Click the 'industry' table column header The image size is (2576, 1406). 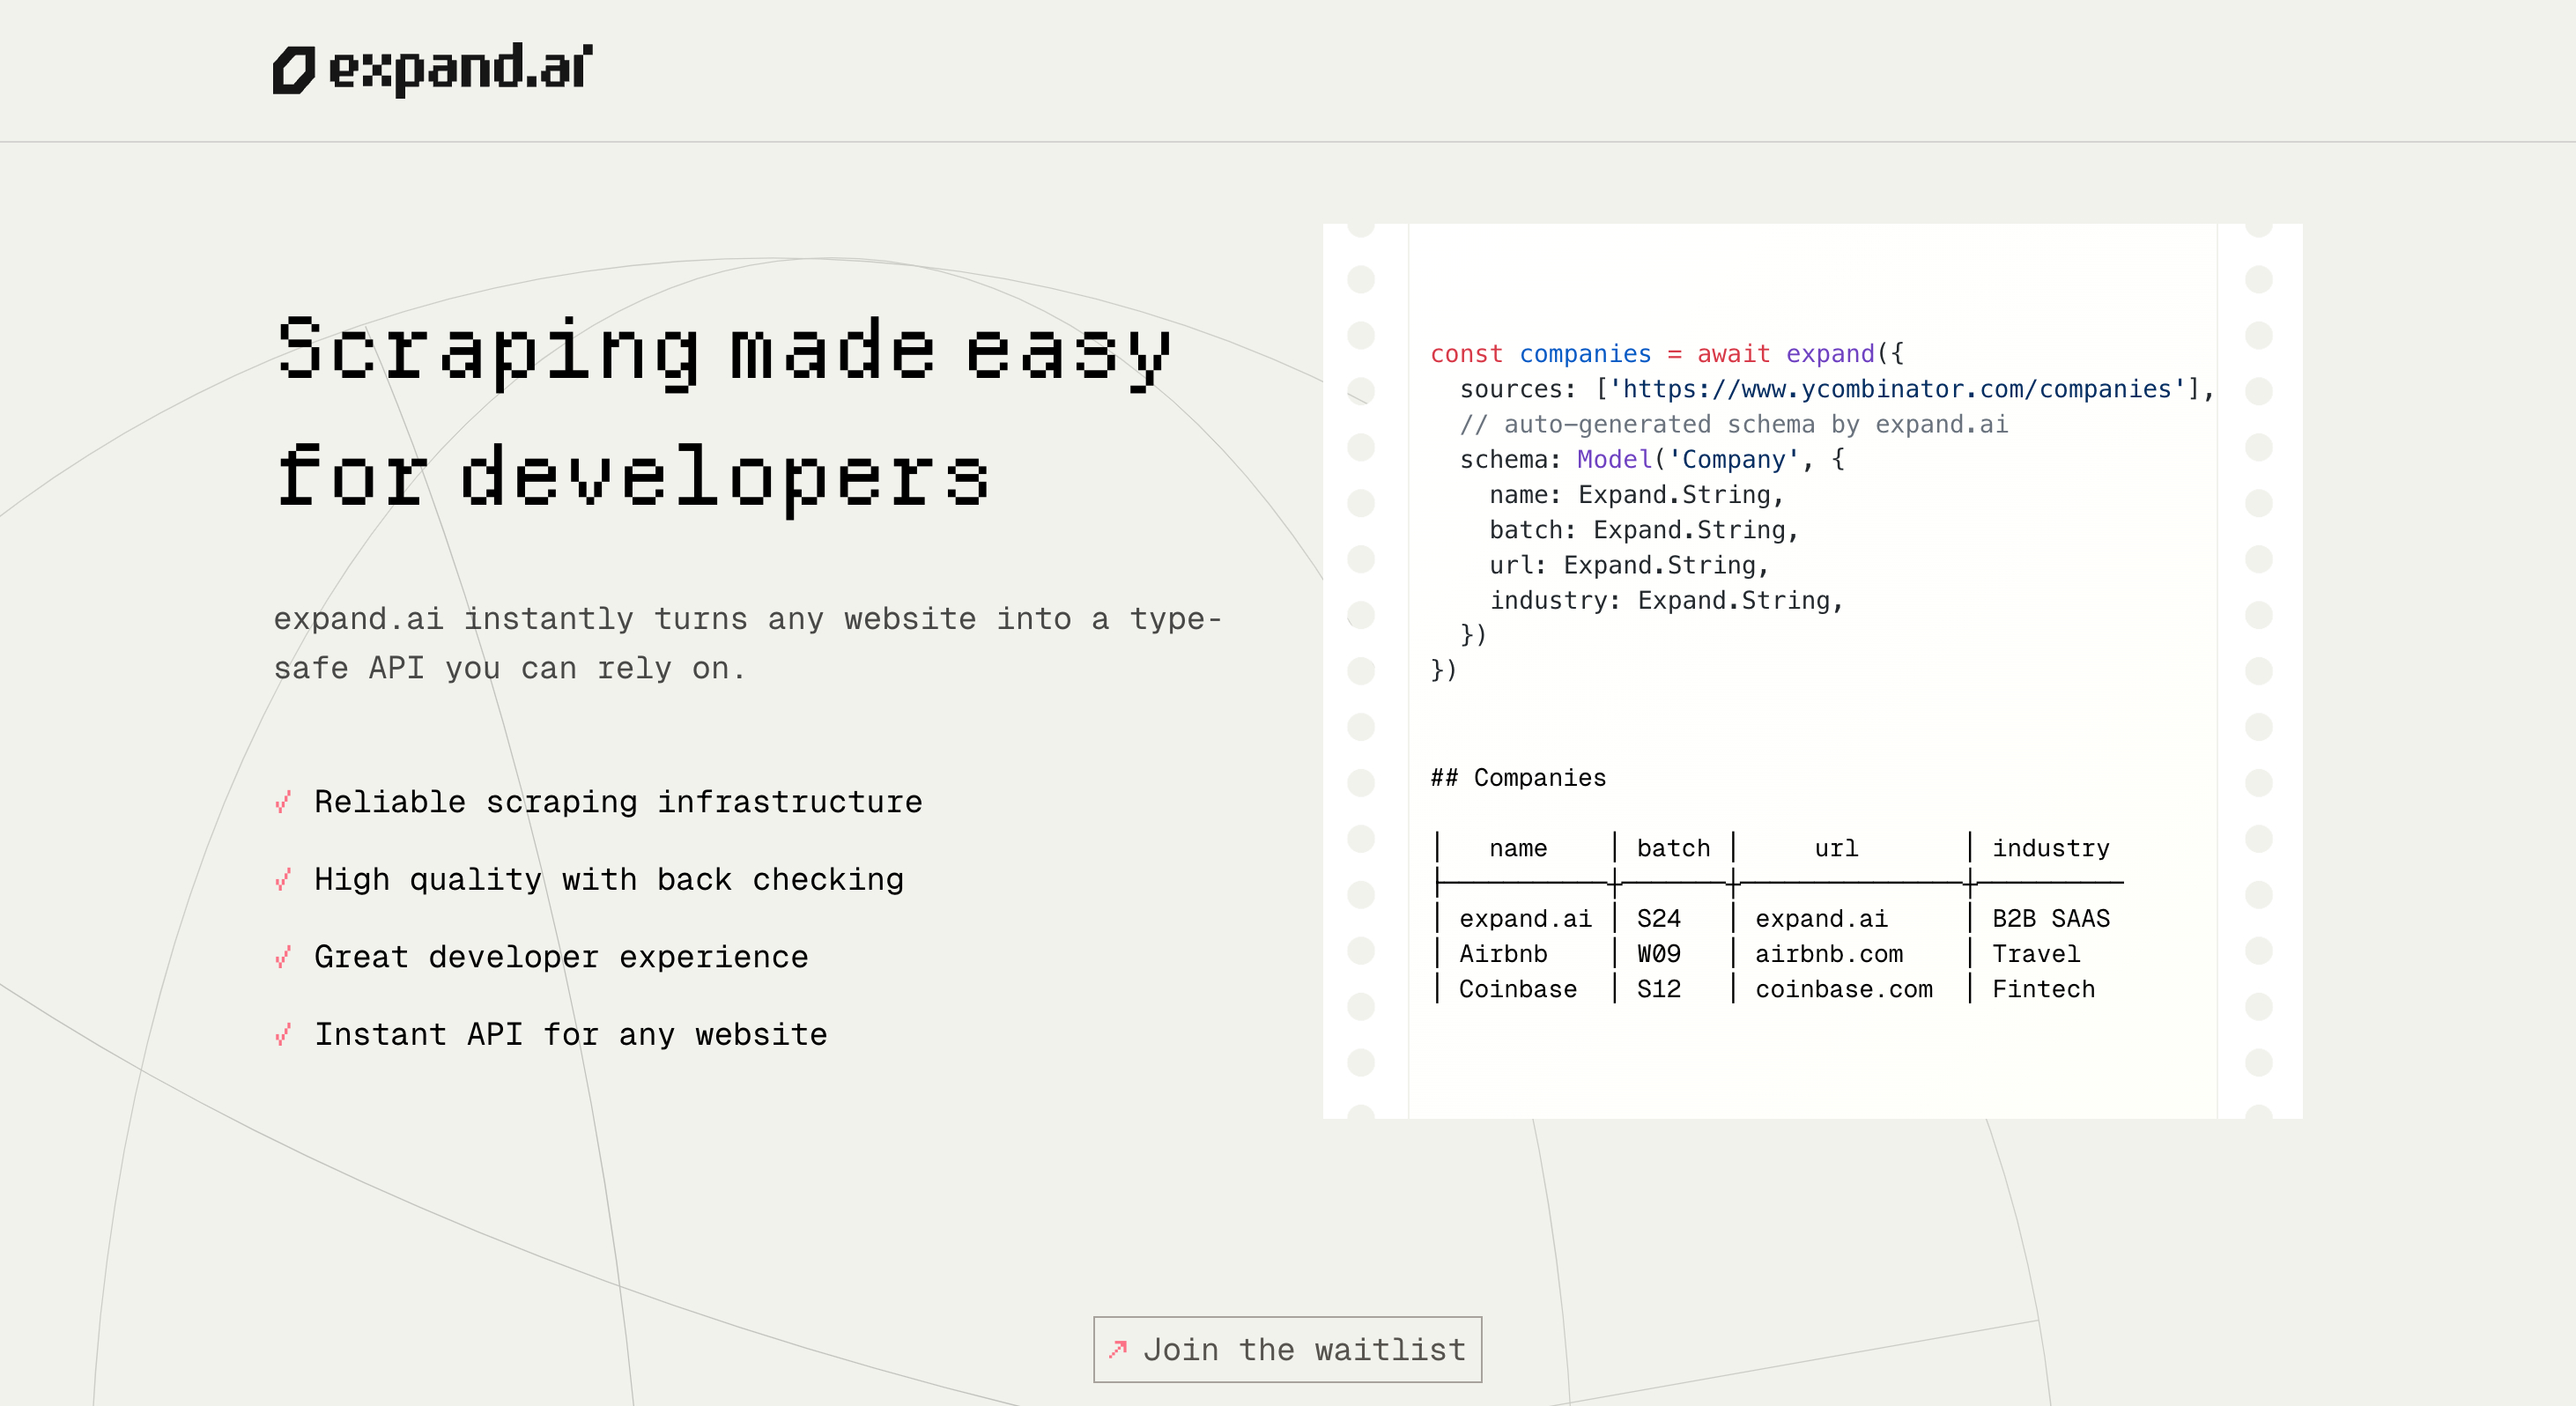[x=2050, y=849]
